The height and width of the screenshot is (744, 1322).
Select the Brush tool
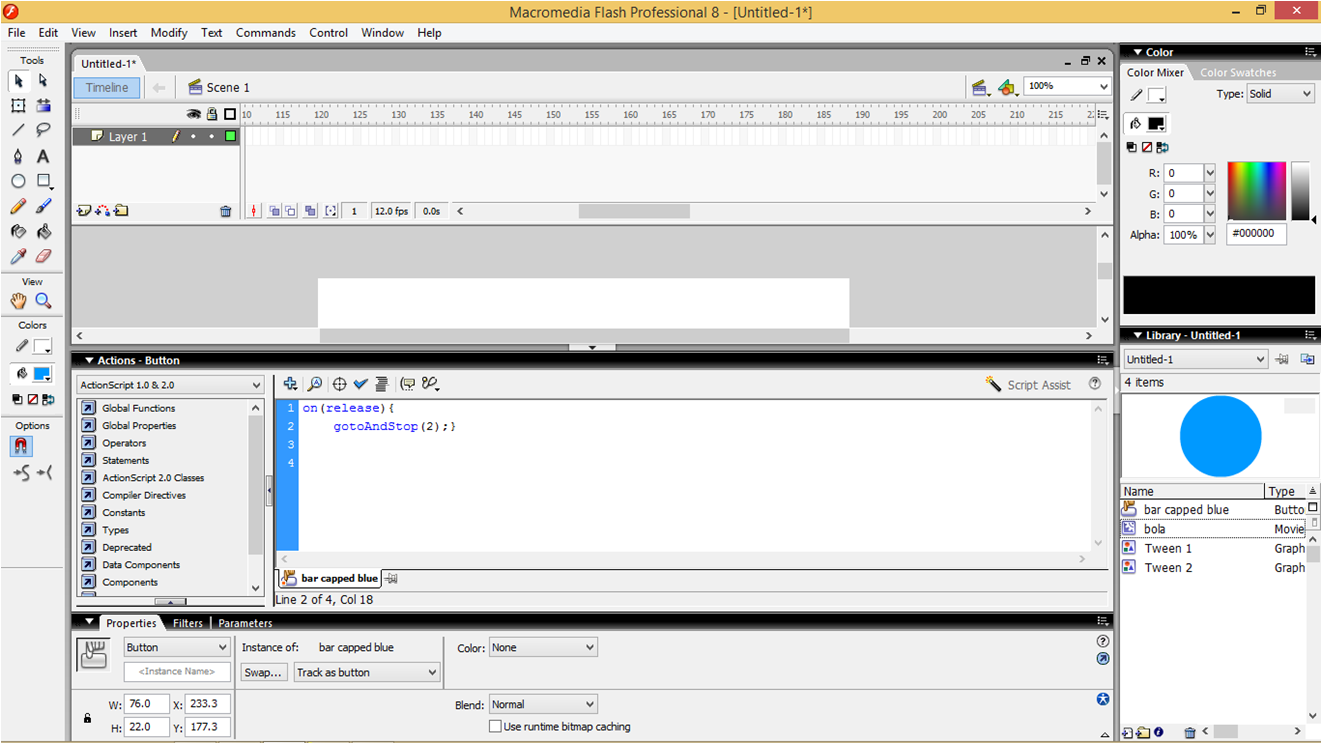click(43, 206)
